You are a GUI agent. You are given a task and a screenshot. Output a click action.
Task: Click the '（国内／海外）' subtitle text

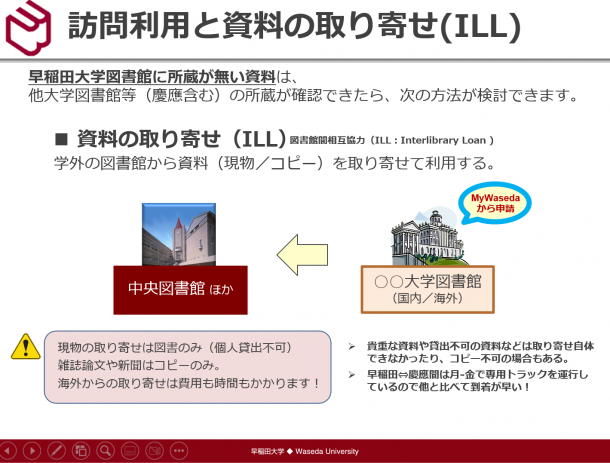coord(428,298)
